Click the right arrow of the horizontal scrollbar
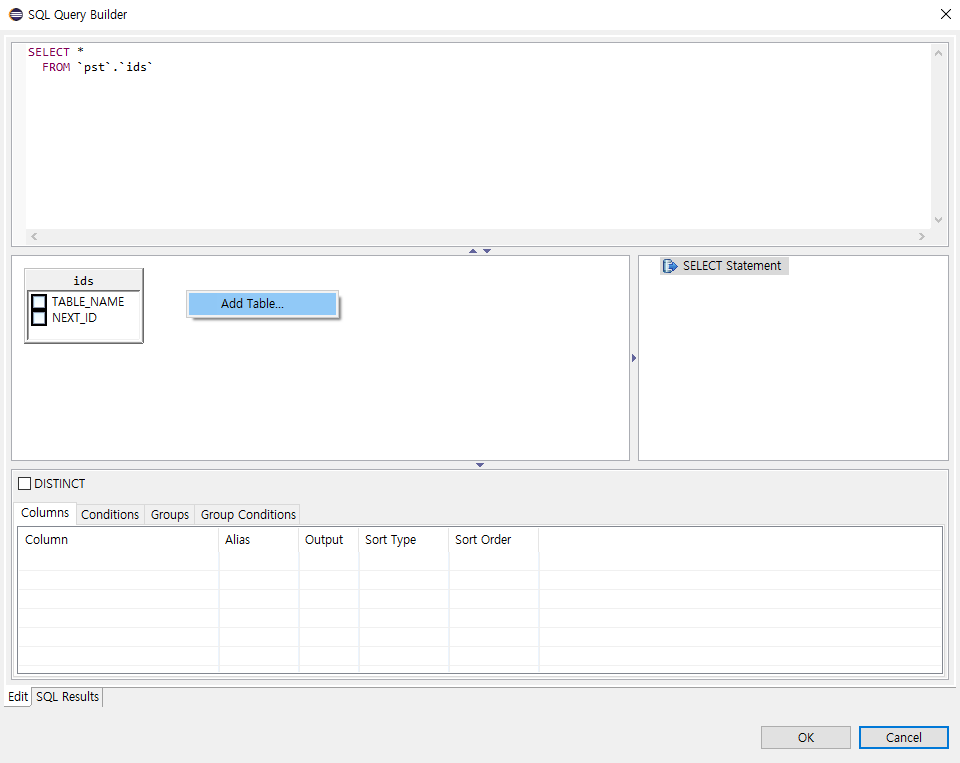The image size is (960, 763). (x=922, y=235)
